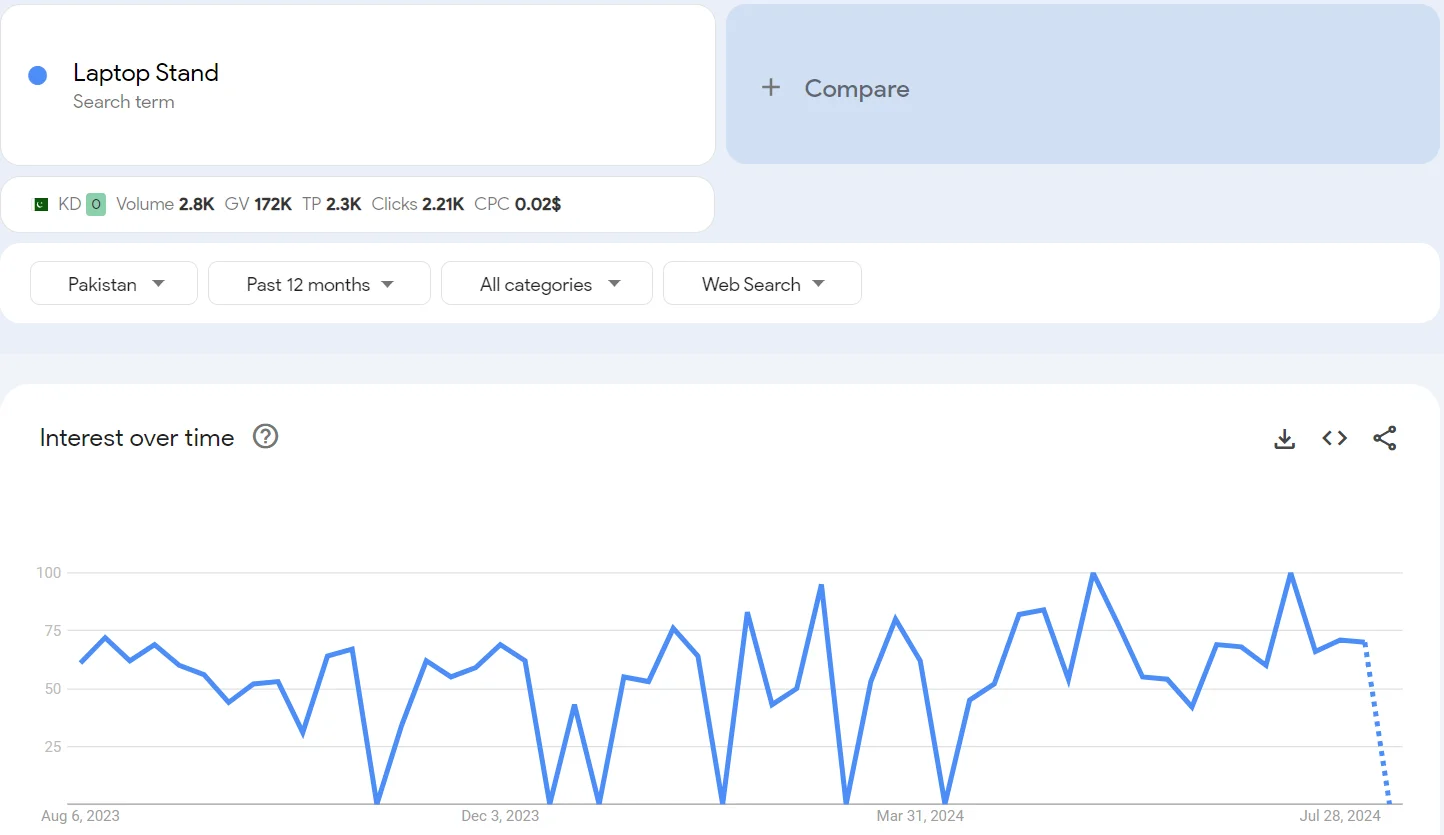Viewport: 1444px width, 835px height.
Task: Click the chart peak reaching 100
Action: (x=1093, y=574)
